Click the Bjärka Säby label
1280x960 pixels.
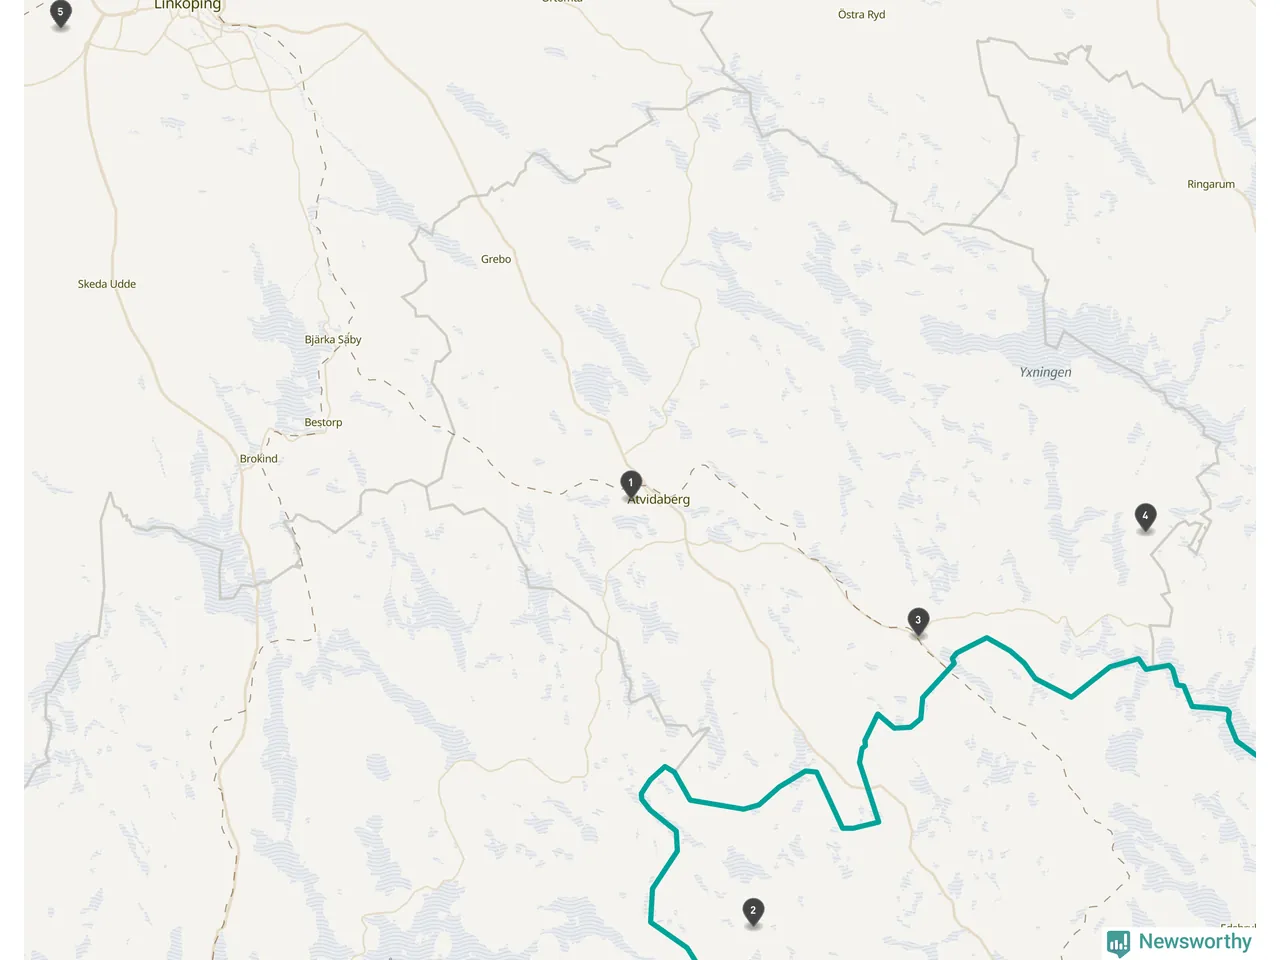tap(333, 340)
